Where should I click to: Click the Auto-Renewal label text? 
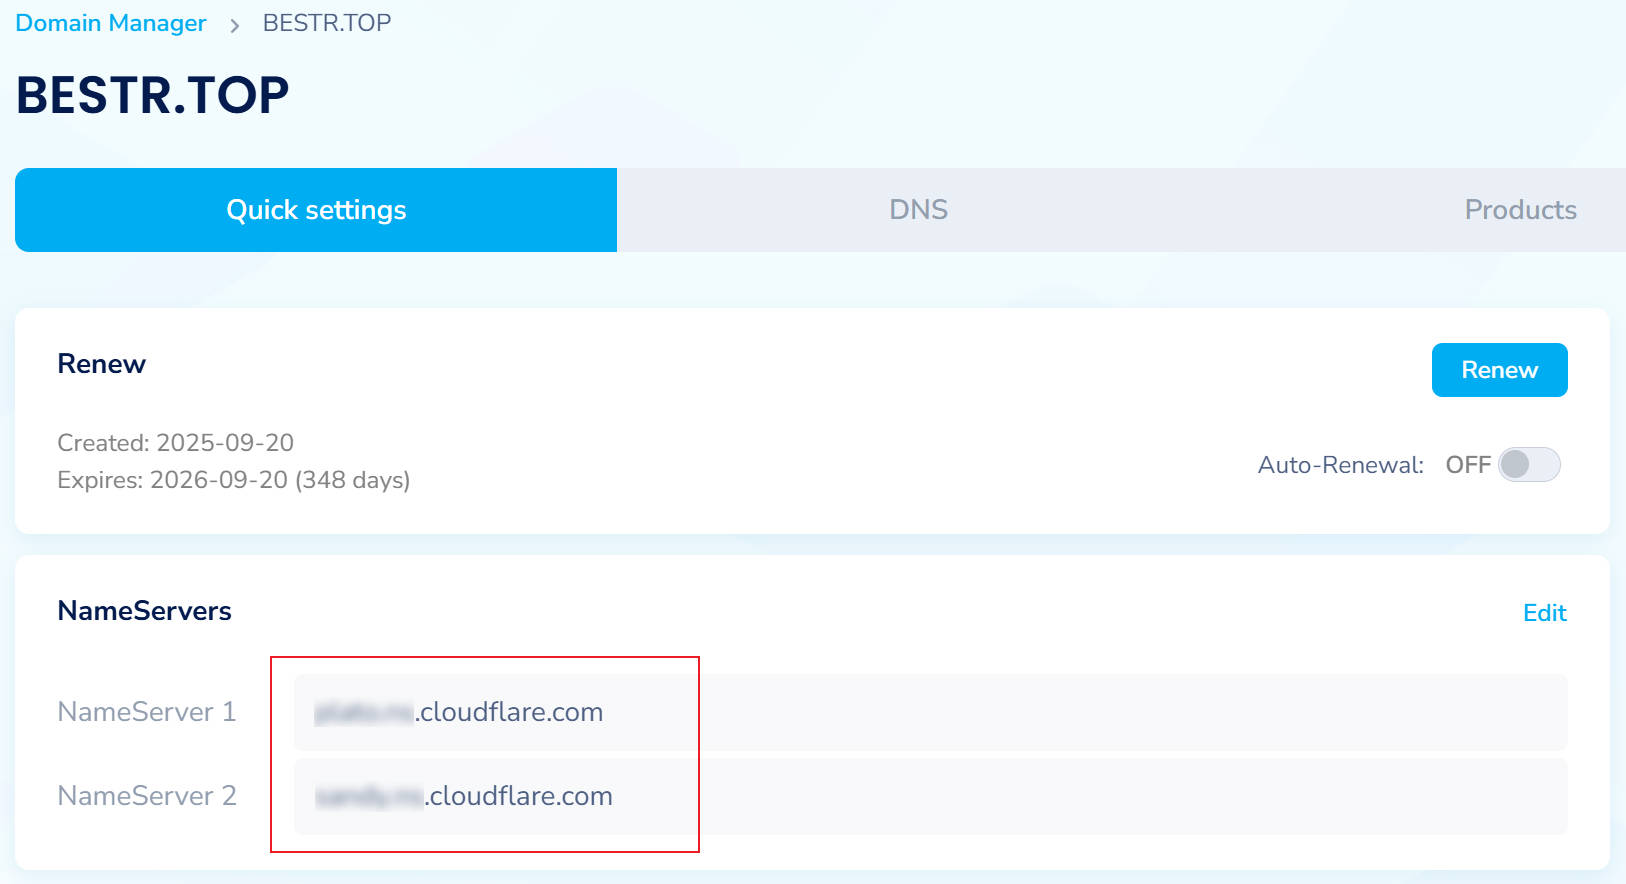click(1340, 465)
